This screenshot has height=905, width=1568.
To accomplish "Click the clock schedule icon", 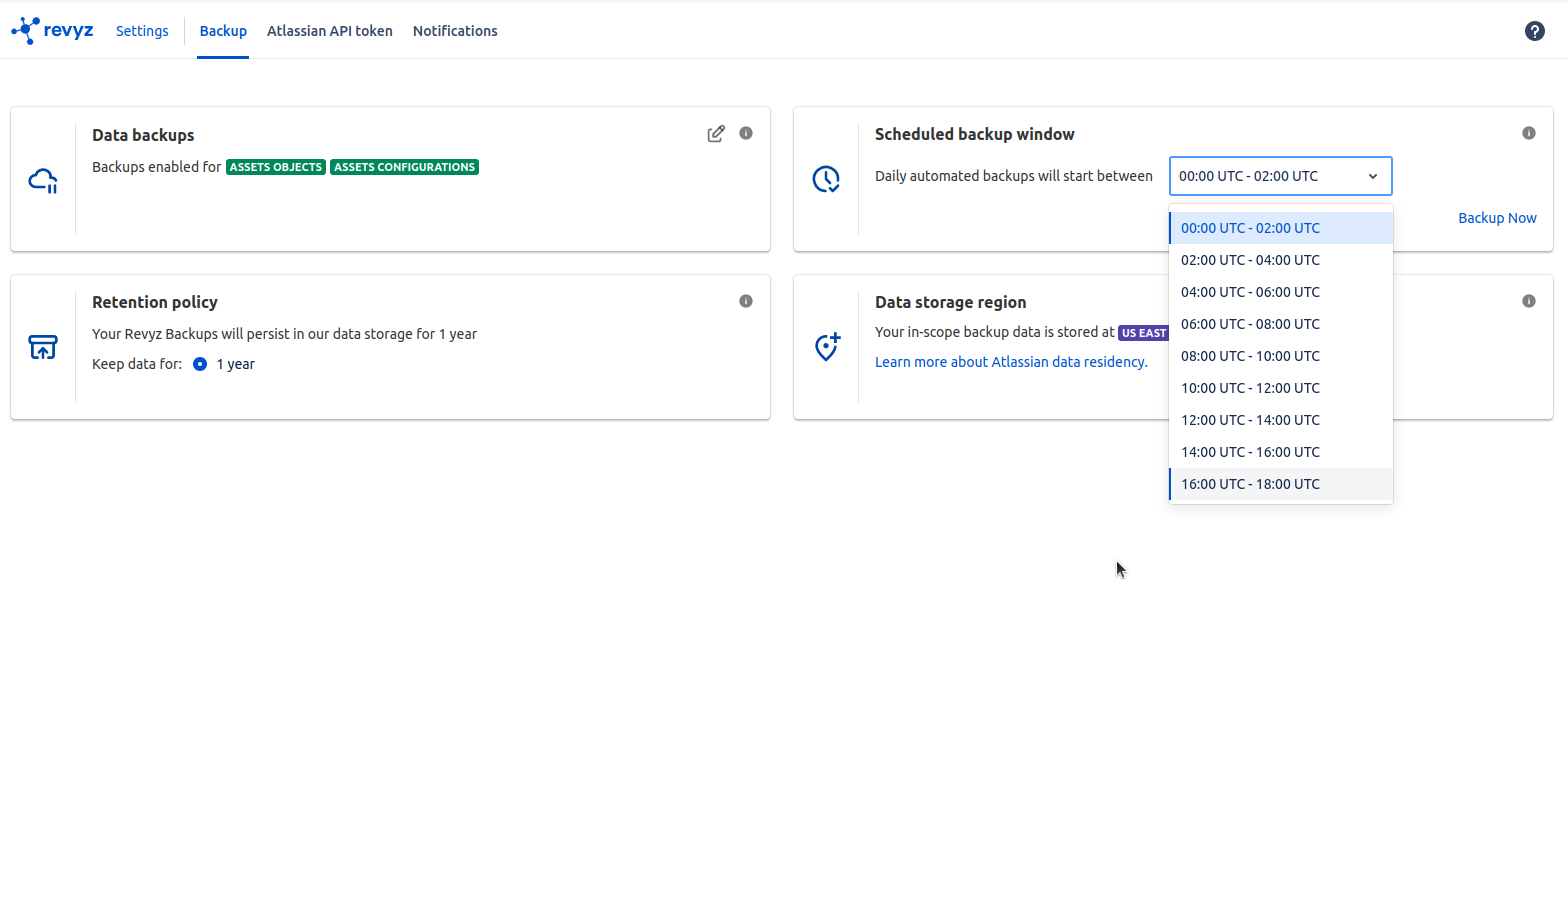I will pyautogui.click(x=826, y=179).
